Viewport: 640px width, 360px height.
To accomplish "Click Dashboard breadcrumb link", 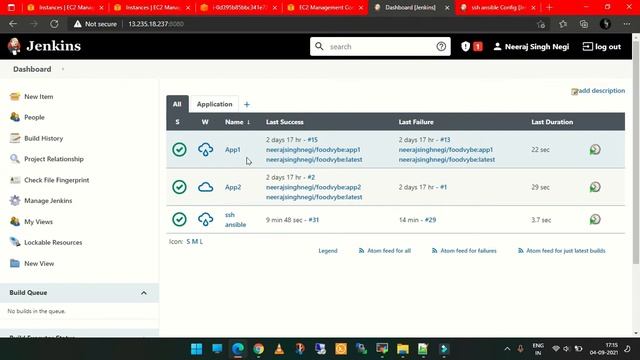I will click(x=32, y=69).
